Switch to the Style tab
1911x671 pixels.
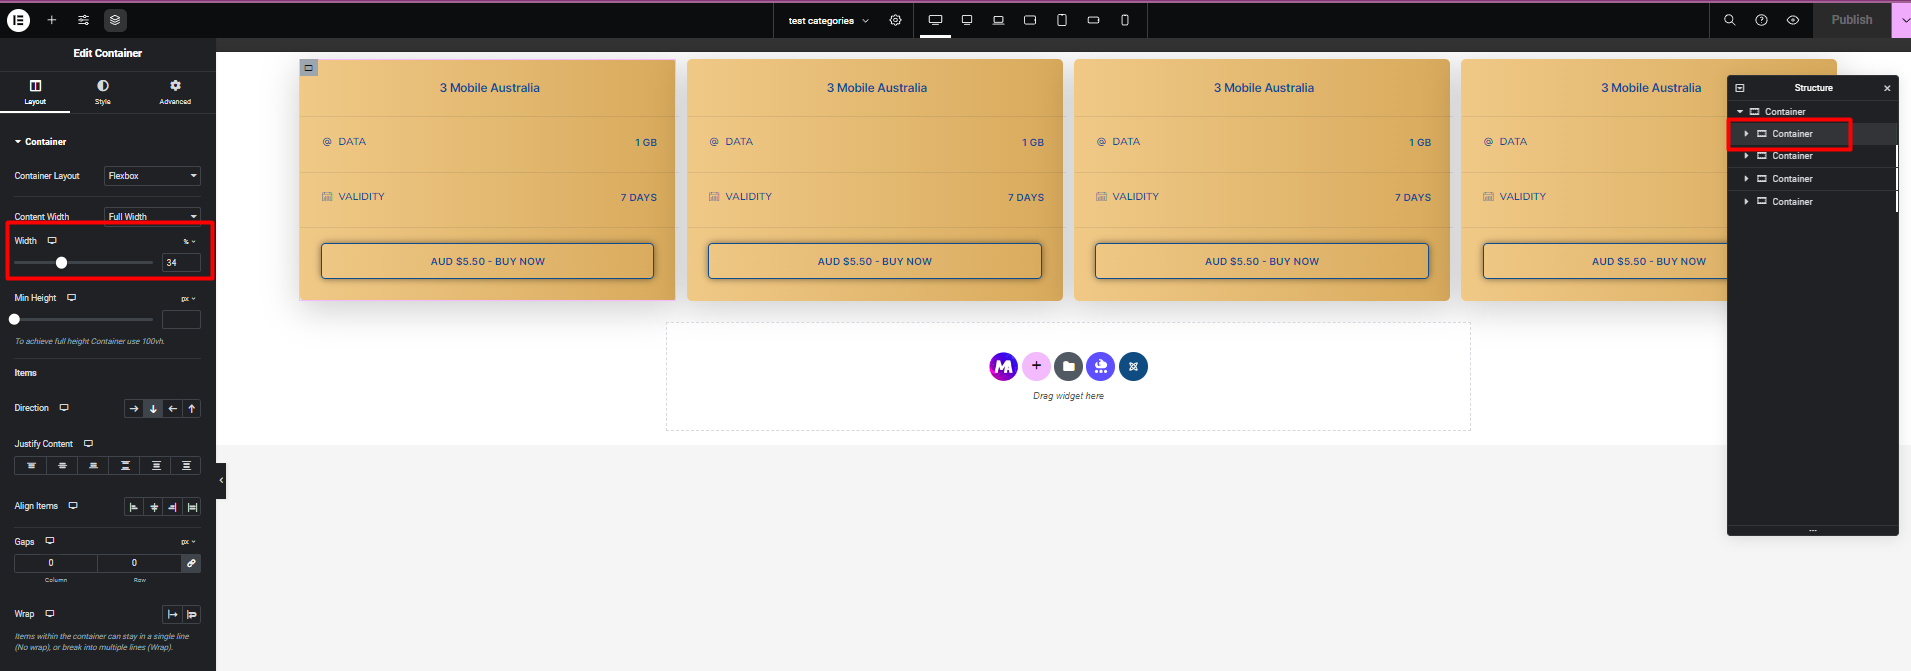(x=103, y=92)
